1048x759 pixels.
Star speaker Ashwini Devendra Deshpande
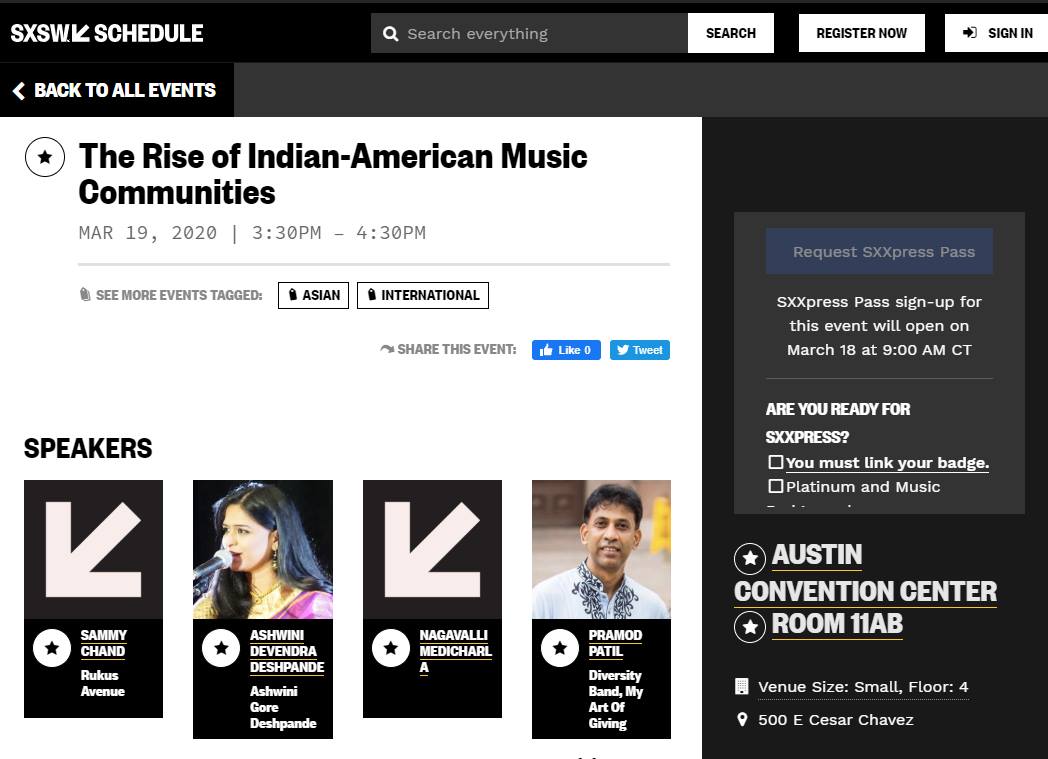(x=221, y=648)
